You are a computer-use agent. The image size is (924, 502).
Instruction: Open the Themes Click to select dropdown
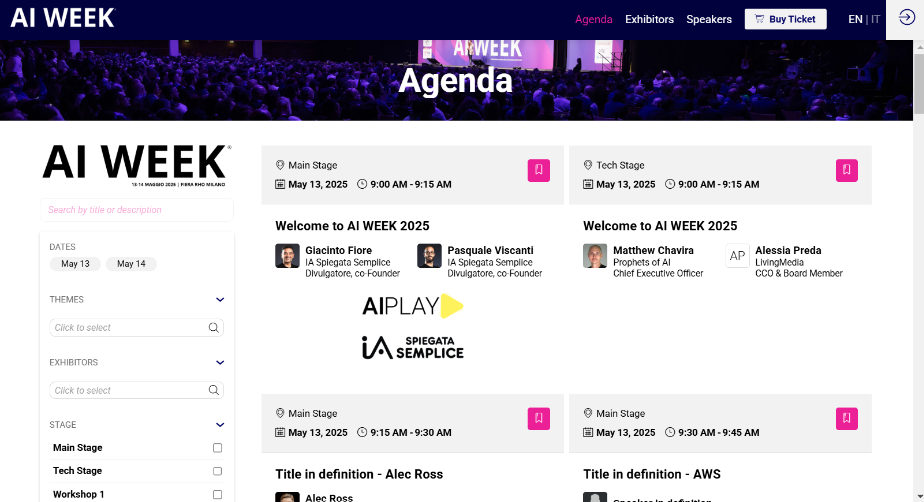[136, 328]
